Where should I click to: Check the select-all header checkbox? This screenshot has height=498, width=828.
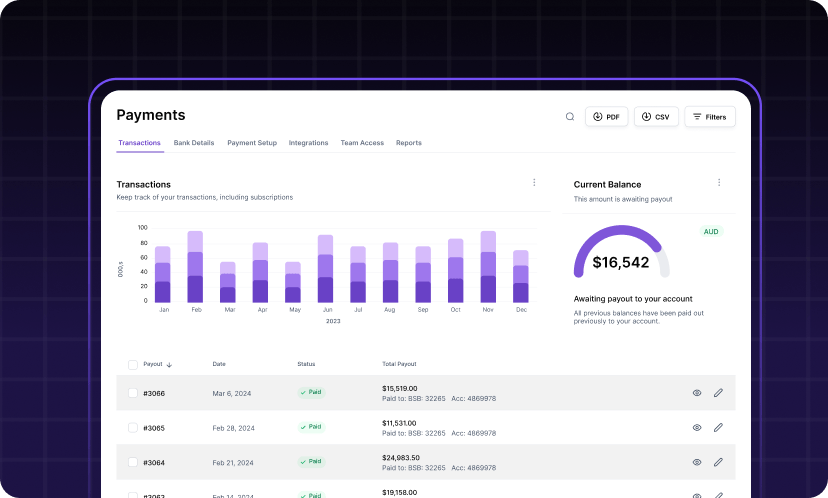[x=133, y=364]
